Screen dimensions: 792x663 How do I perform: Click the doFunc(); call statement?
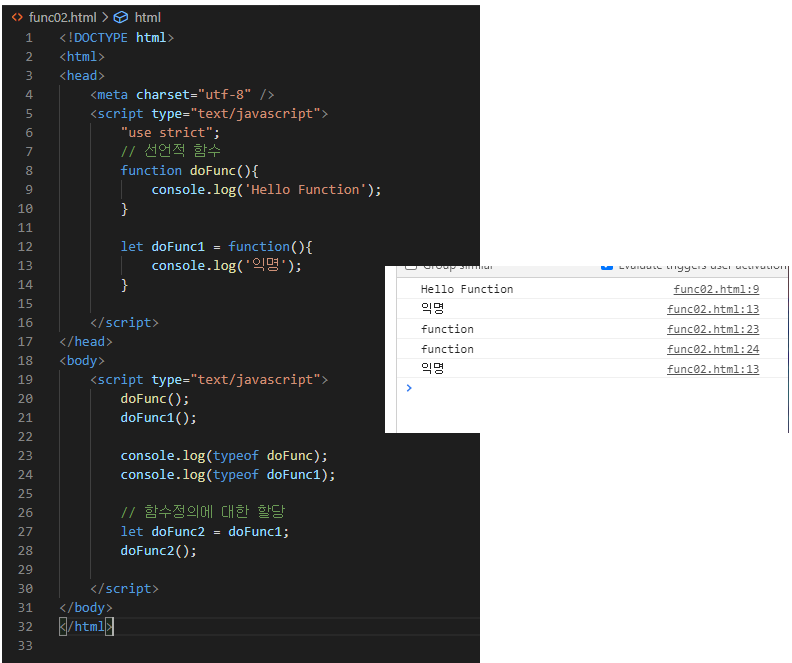[155, 399]
